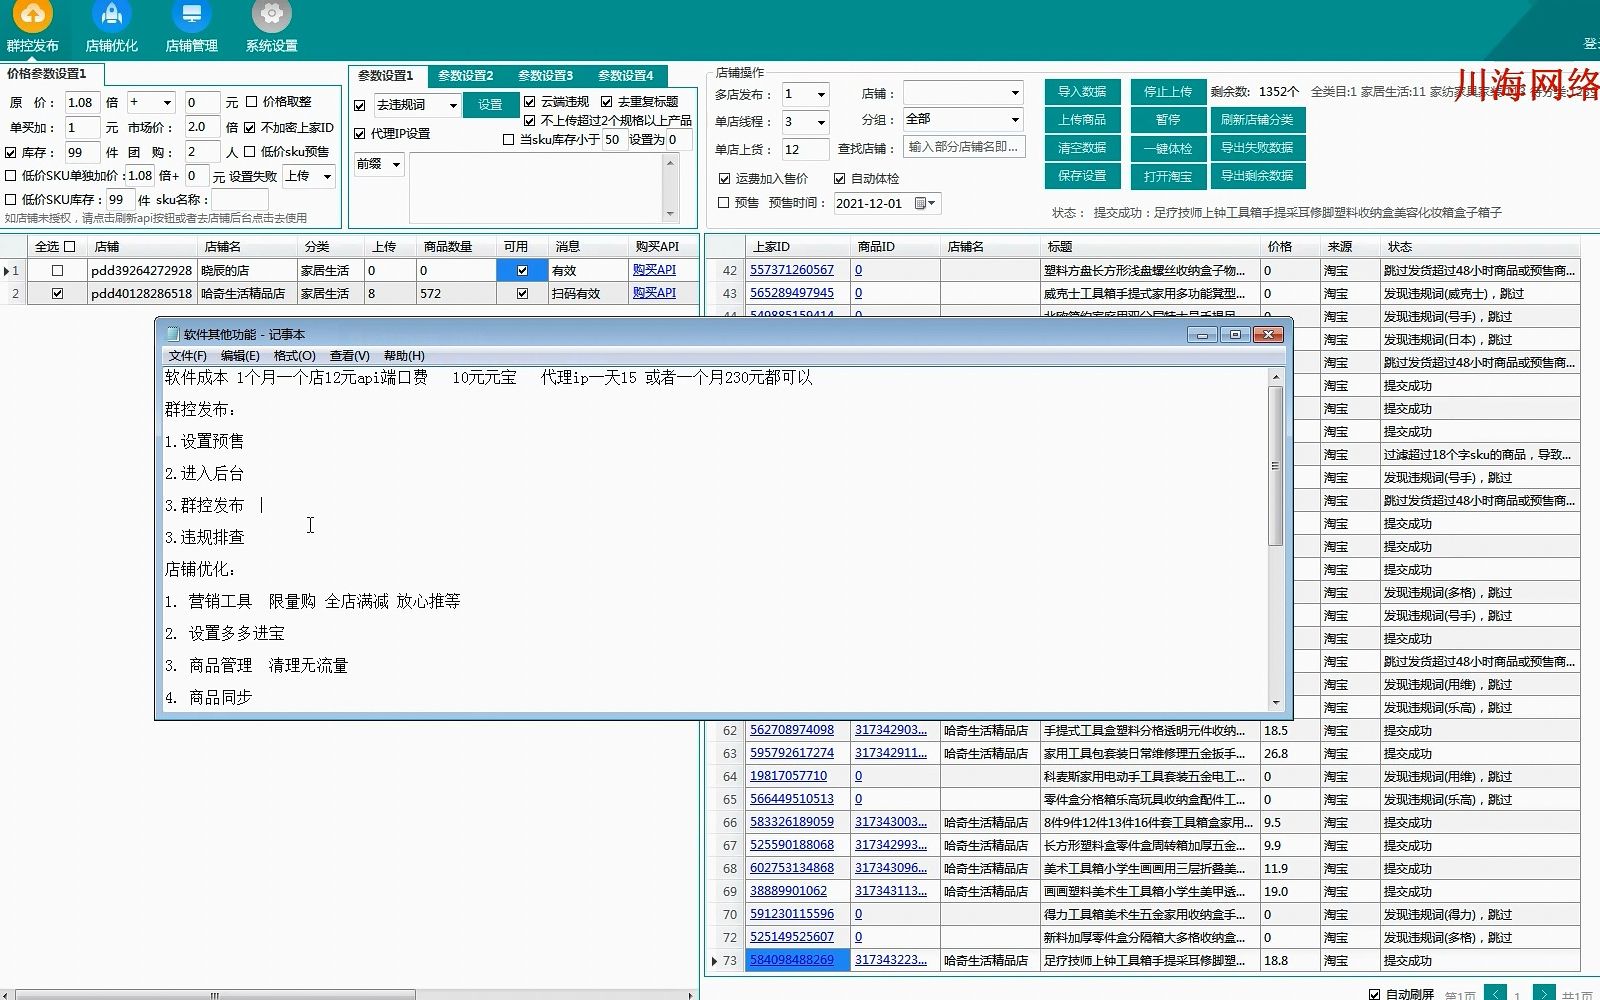
Task: Switch to 参数设置4 tab
Action: [626, 76]
